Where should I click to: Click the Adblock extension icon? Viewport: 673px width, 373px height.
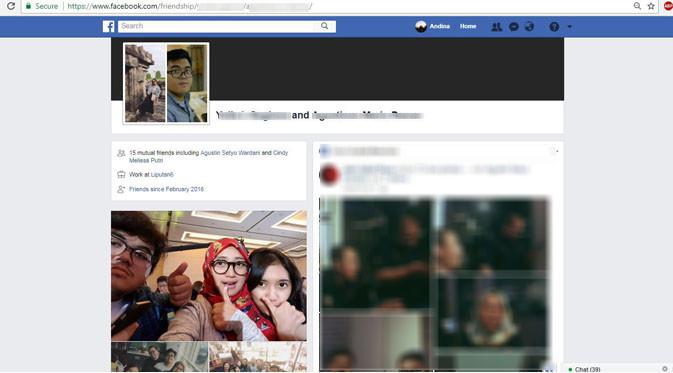pyautogui.click(x=668, y=6)
